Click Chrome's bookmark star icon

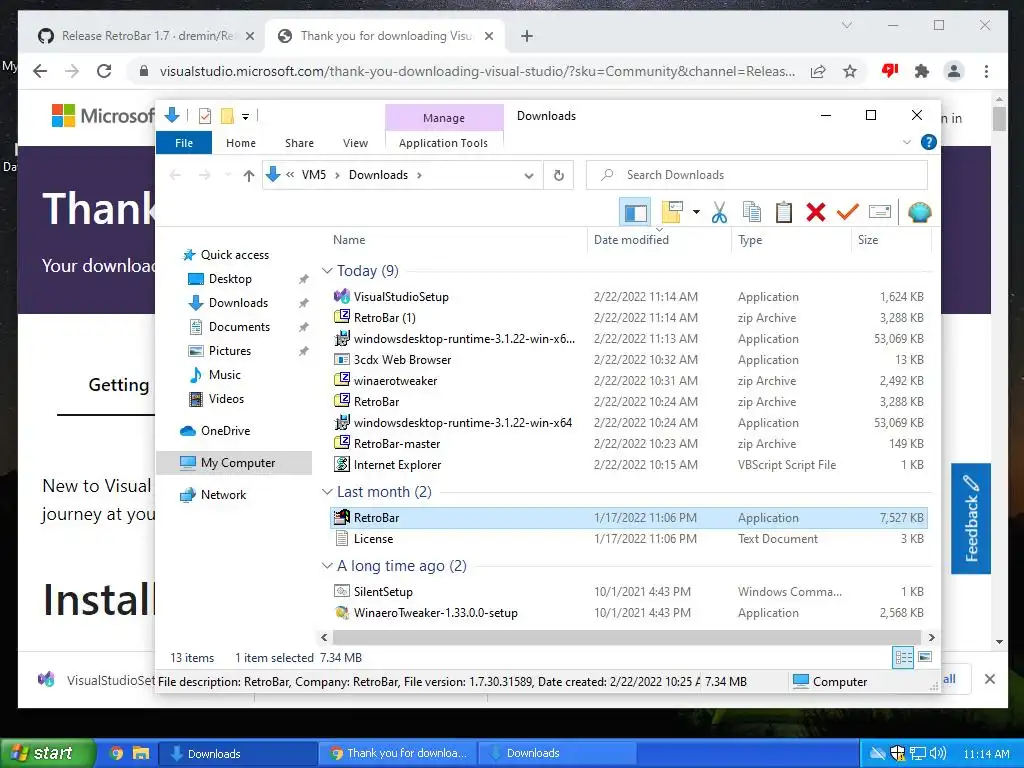point(850,71)
